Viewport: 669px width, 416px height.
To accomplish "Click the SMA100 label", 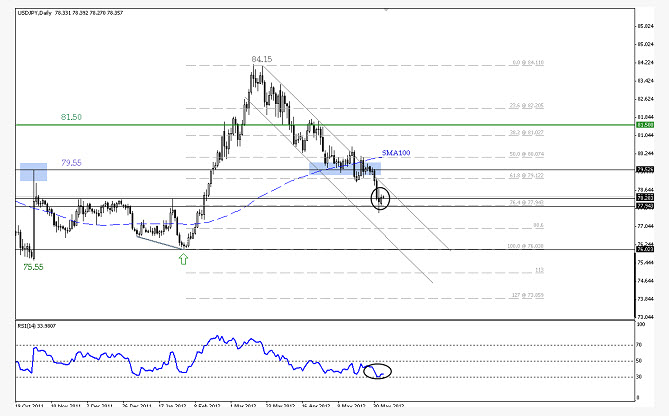I will pos(396,153).
